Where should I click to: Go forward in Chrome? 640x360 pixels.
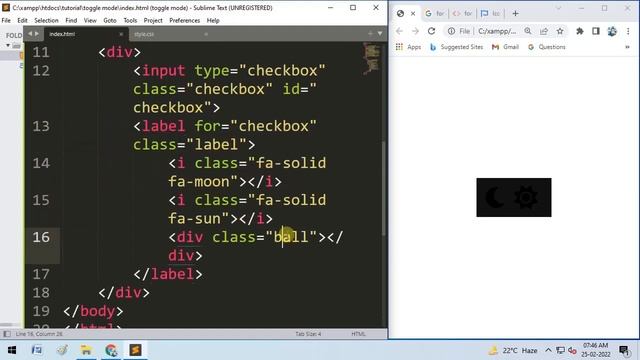point(416,31)
